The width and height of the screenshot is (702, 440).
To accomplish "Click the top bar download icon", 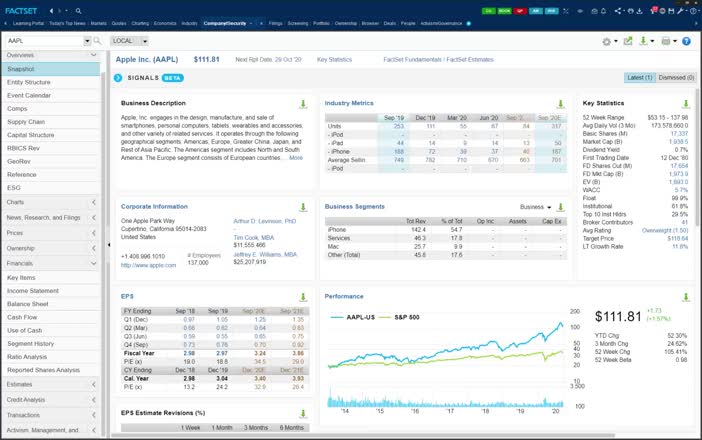I will pos(639,11).
